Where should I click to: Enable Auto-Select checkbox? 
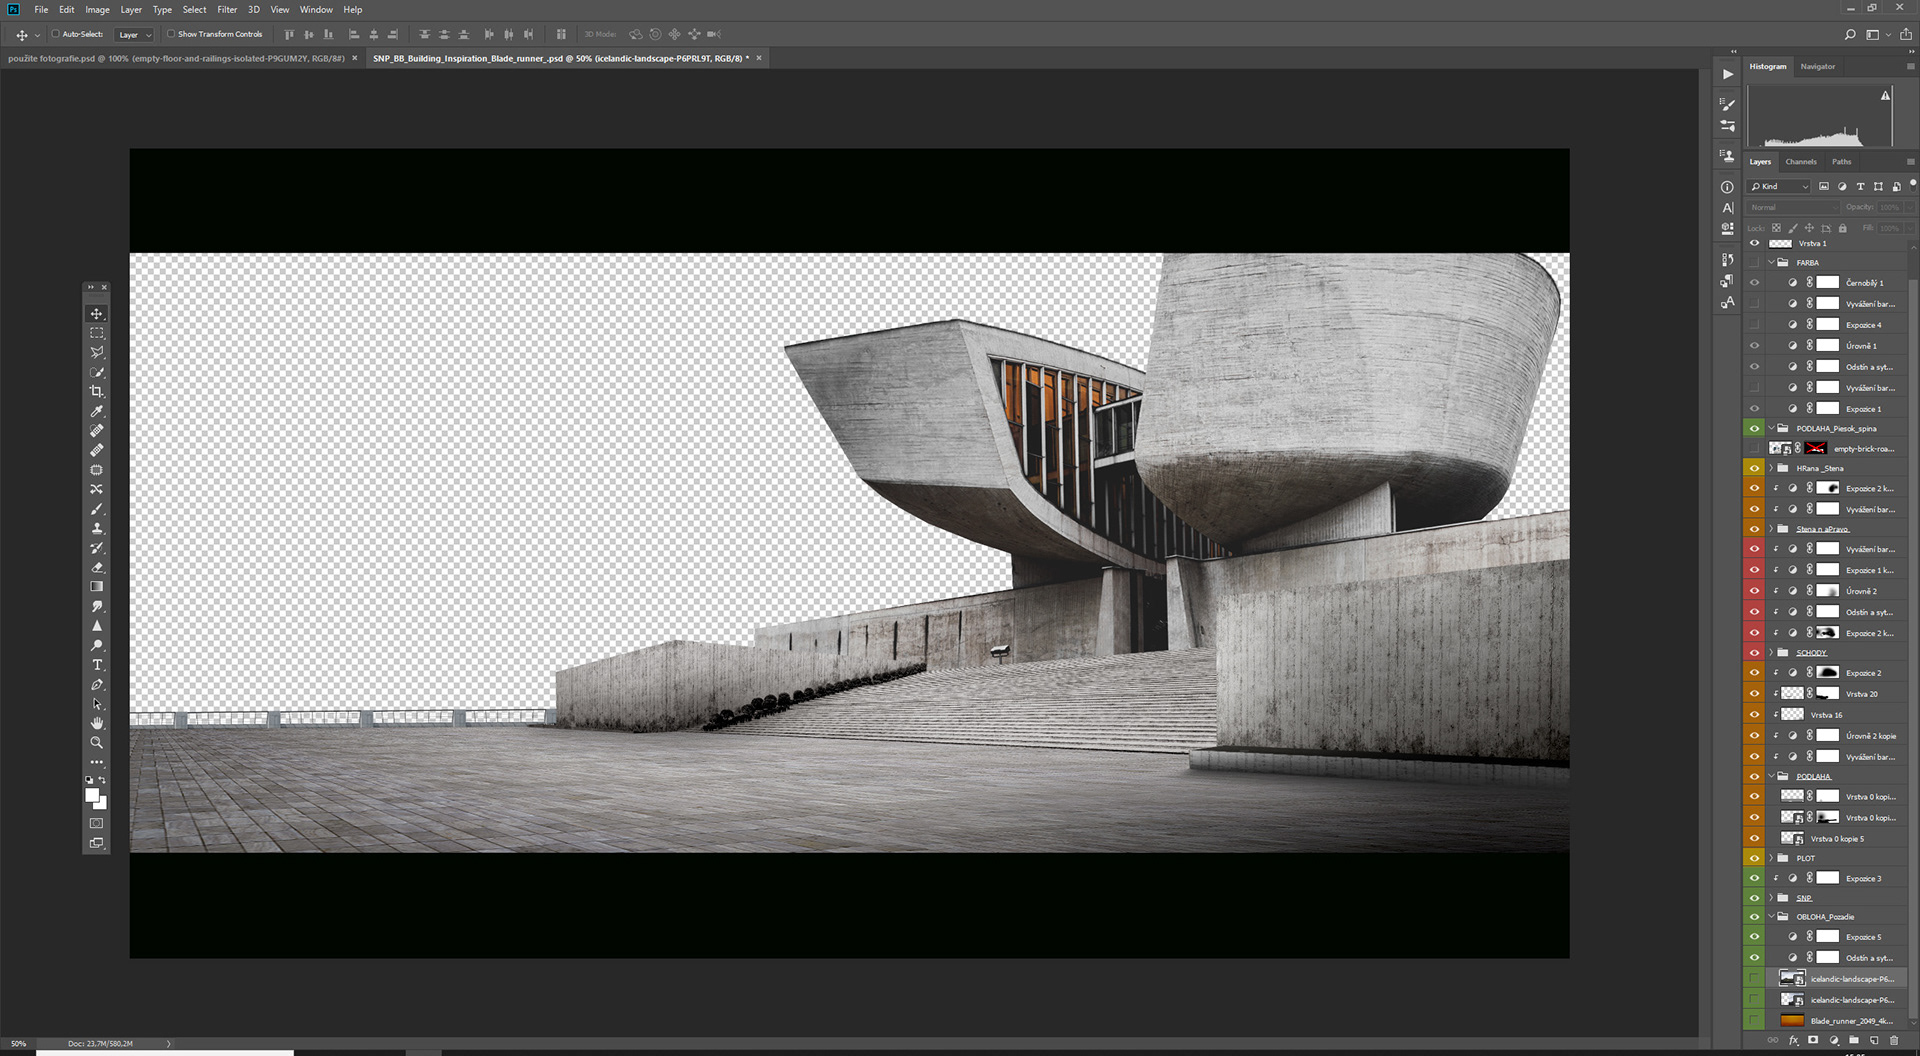point(56,34)
